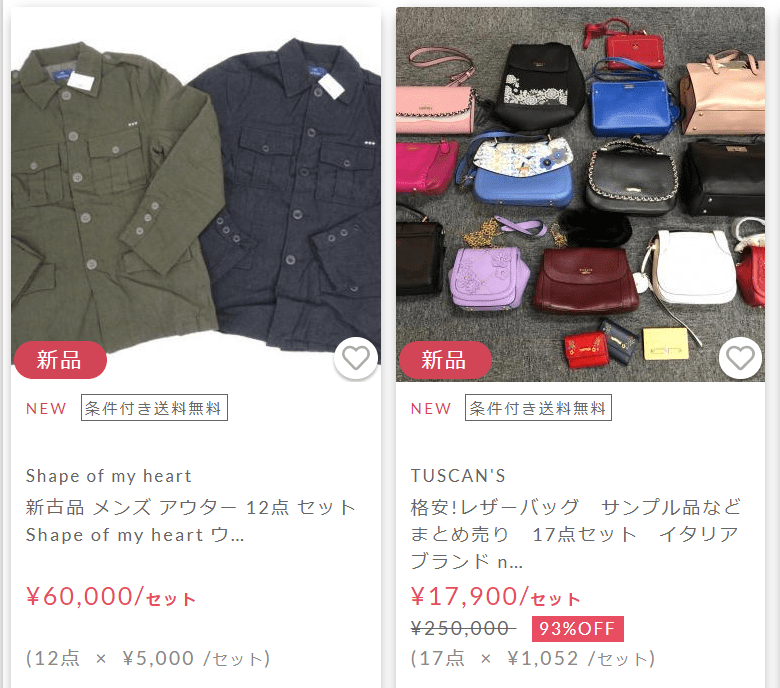Click 条件付き送料無料 tag under jackets listing
Screen dimensions: 780x688
(x=154, y=408)
